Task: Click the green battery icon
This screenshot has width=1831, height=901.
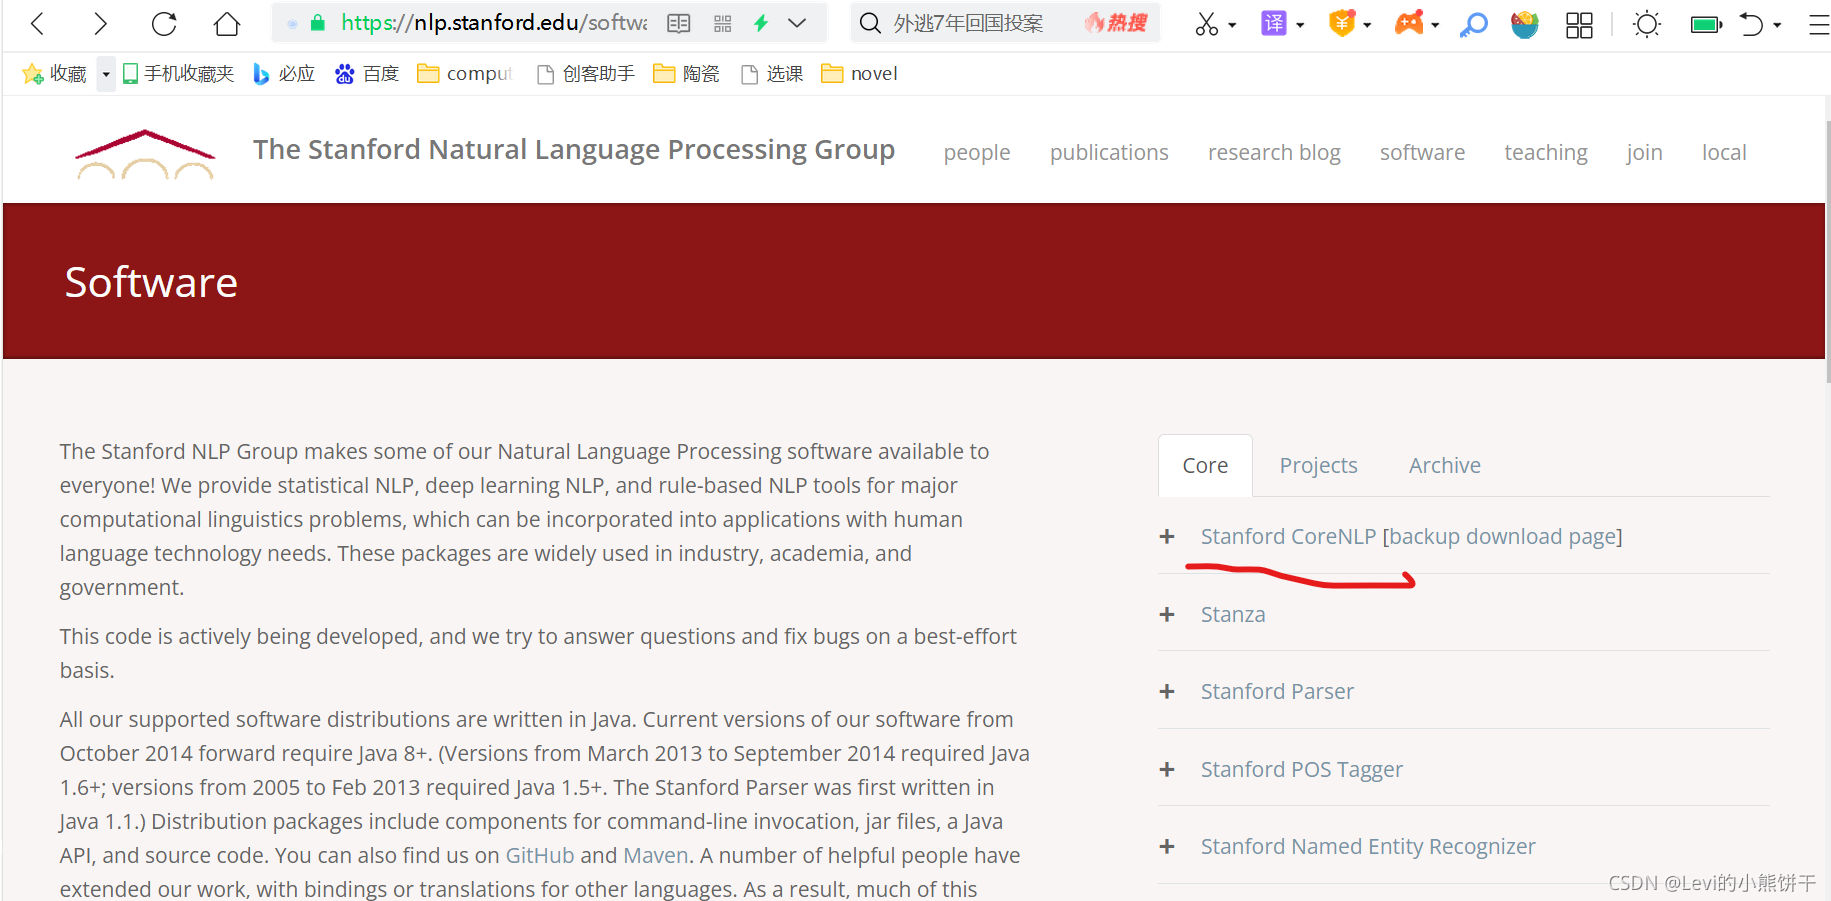Action: click(1706, 25)
